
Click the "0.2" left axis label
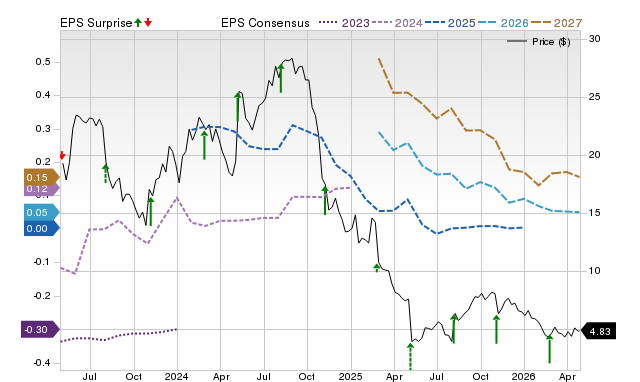click(x=43, y=162)
